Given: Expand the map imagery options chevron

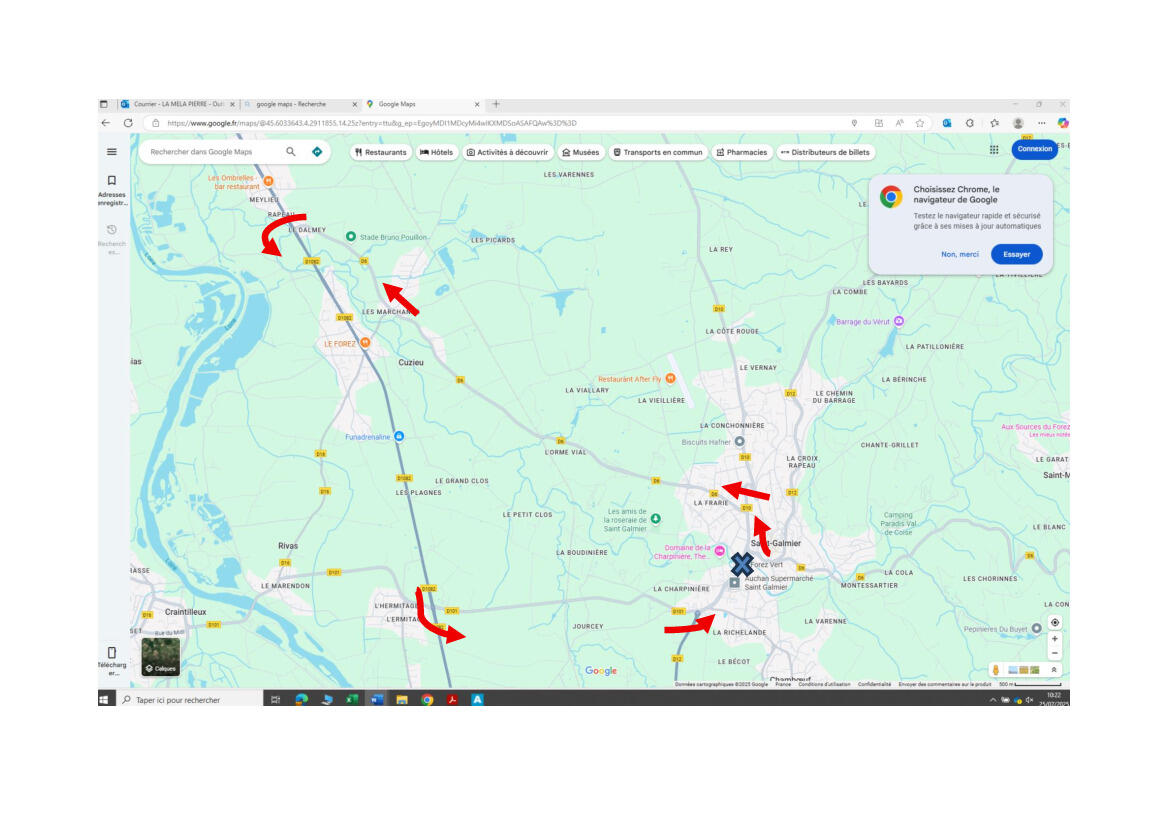Looking at the screenshot, I should pyautogui.click(x=1053, y=669).
